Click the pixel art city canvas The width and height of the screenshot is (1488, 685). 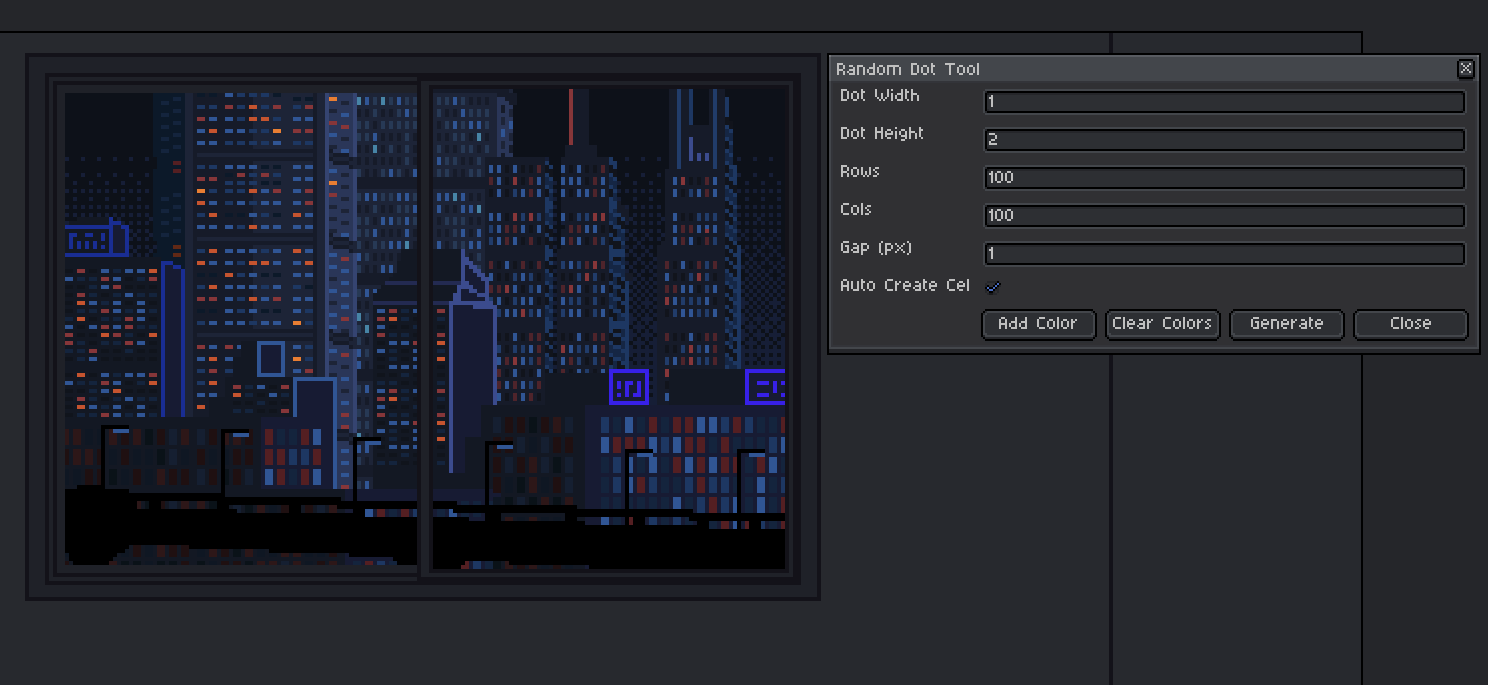(x=423, y=326)
